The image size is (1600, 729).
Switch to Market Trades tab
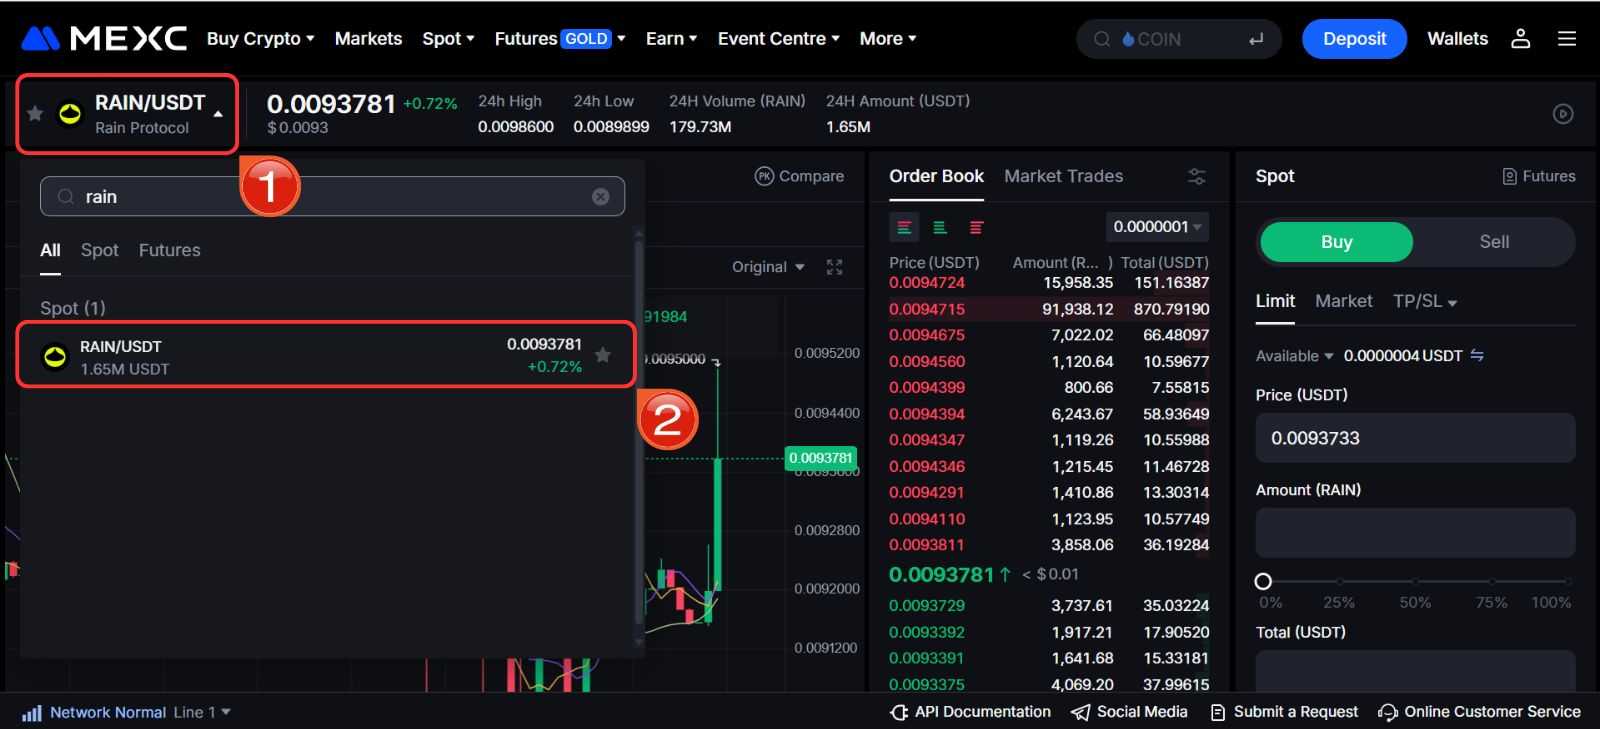1063,176
